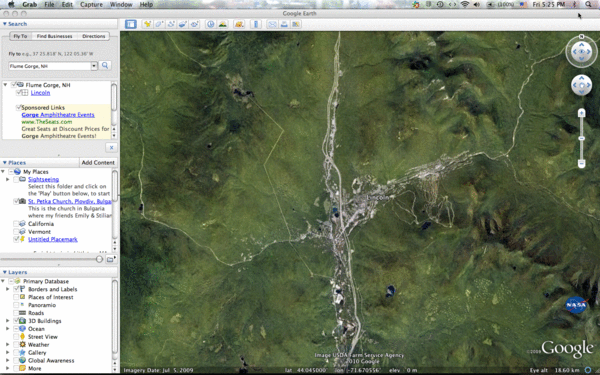
Task: Check the Sightseeing folder checkbox
Action: pyautogui.click(x=16, y=179)
